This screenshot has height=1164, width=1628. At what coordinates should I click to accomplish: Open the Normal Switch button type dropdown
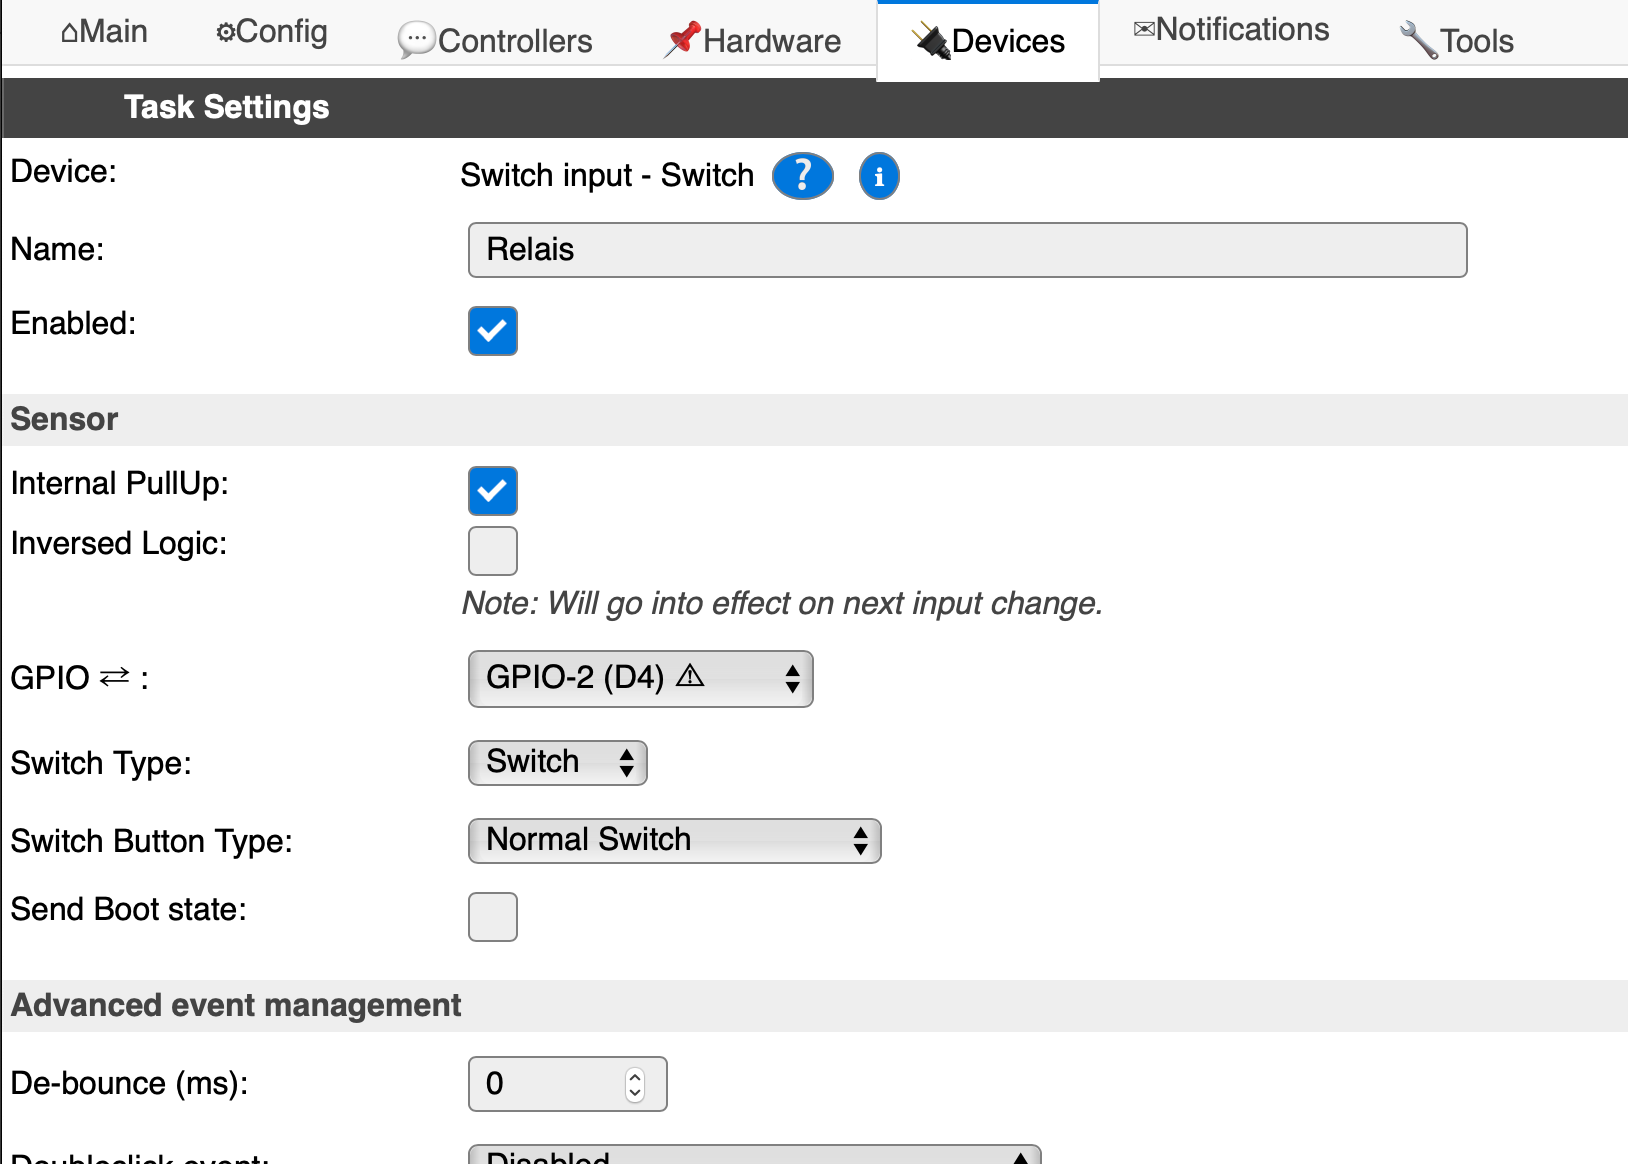(x=675, y=841)
